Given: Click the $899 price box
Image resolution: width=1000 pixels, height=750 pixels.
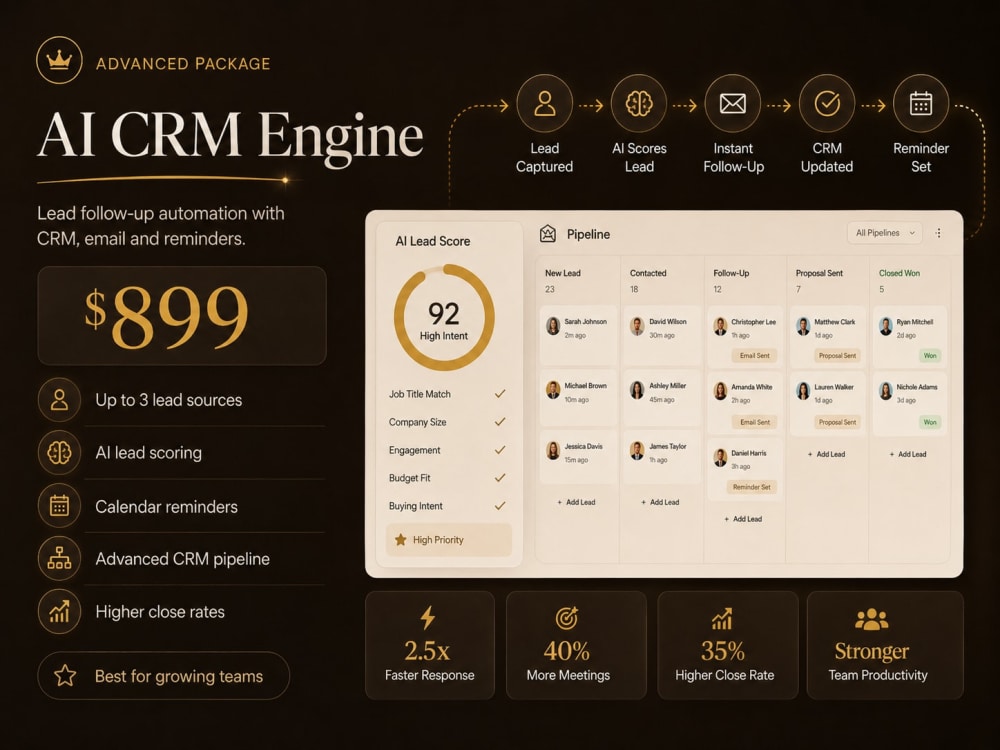Looking at the screenshot, I should tap(182, 316).
